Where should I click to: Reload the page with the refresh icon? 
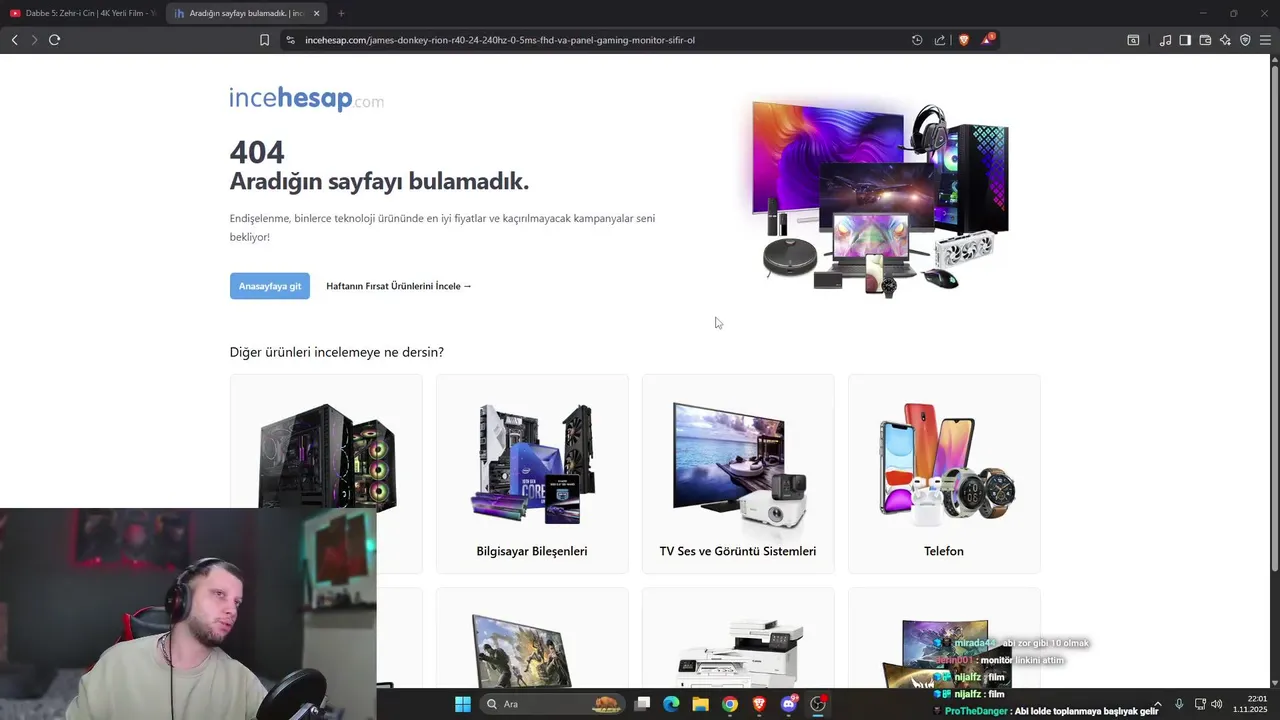pyautogui.click(x=54, y=40)
